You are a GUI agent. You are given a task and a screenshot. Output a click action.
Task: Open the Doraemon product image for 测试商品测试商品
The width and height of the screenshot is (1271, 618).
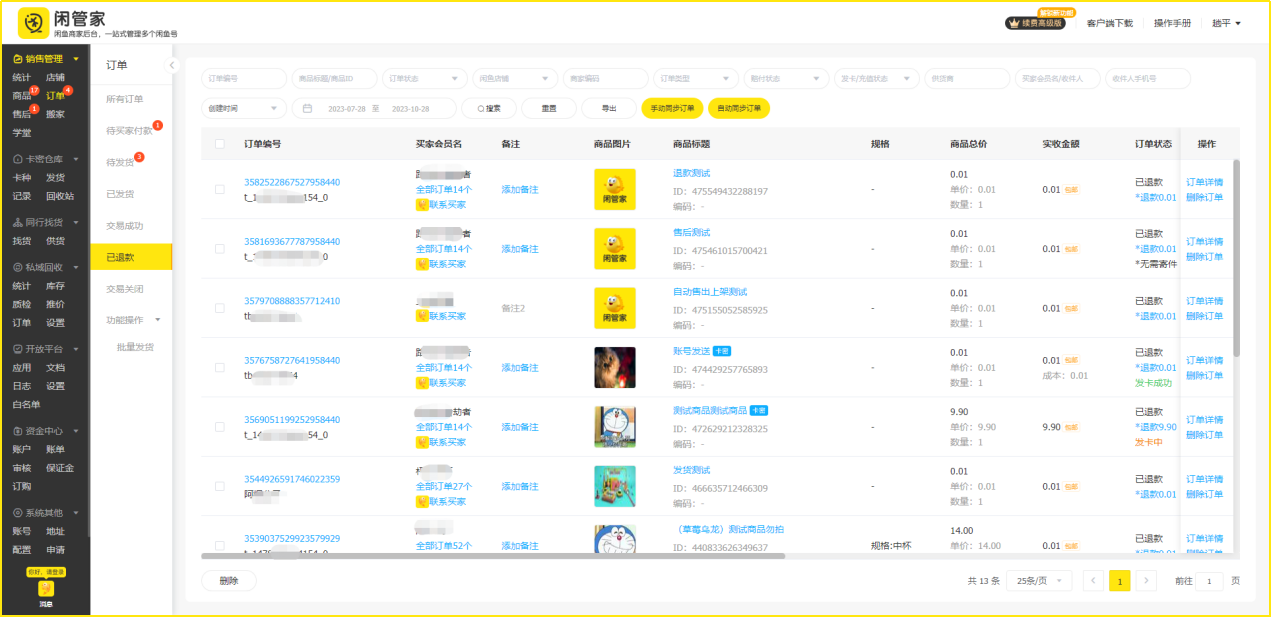(x=614, y=427)
